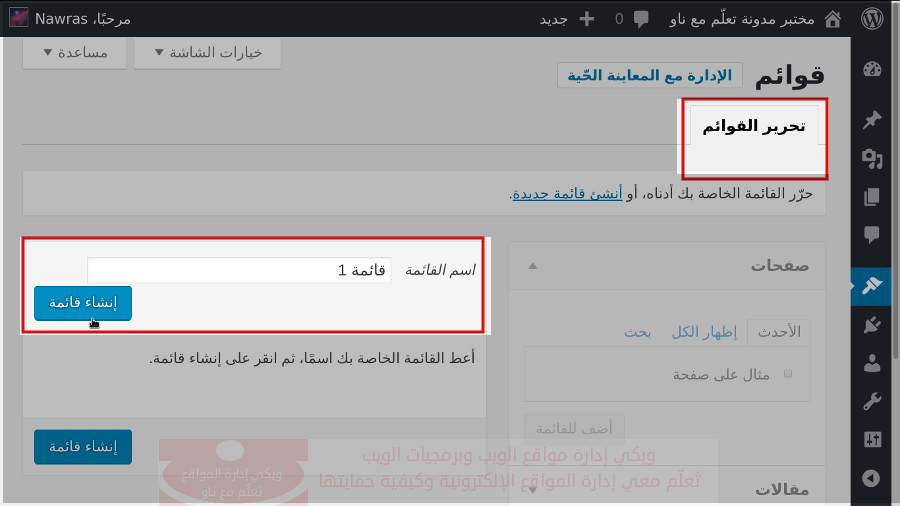
Task: Open Posts via the pushpin sidebar icon
Action: (x=871, y=120)
